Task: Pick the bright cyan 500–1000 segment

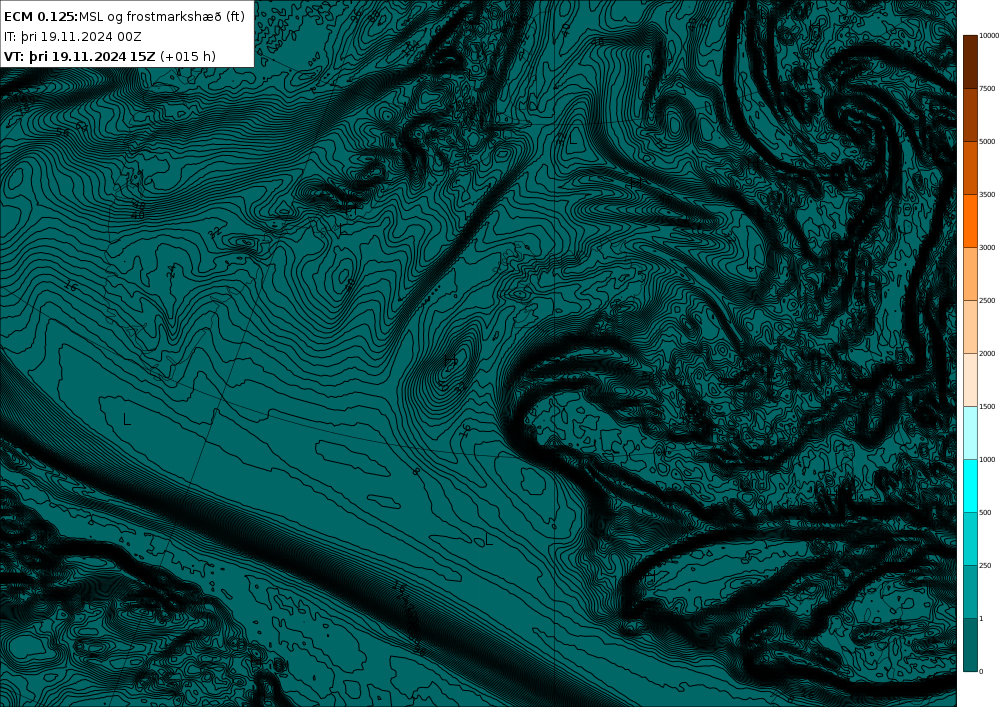Action: pos(970,486)
